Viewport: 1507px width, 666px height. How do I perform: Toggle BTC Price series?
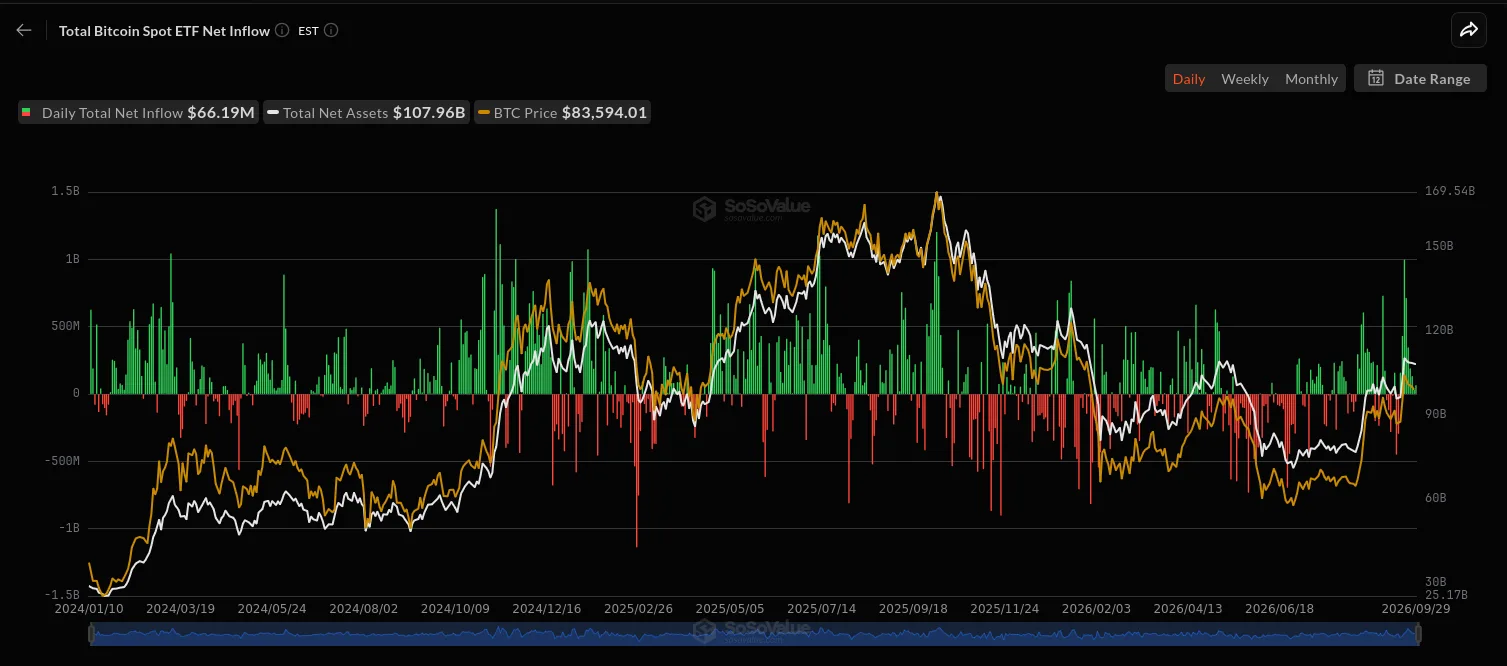563,113
